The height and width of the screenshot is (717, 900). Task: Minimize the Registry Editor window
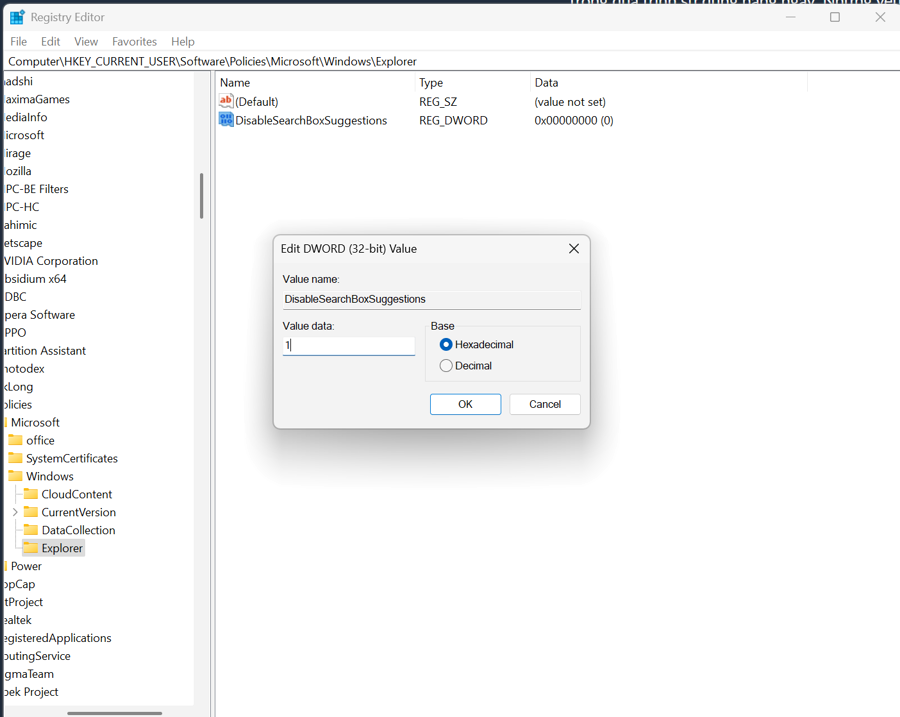point(791,17)
